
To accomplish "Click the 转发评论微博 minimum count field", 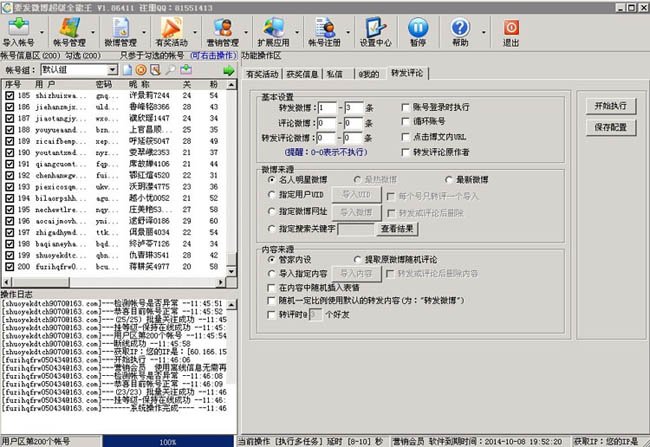I will pyautogui.click(x=326, y=138).
